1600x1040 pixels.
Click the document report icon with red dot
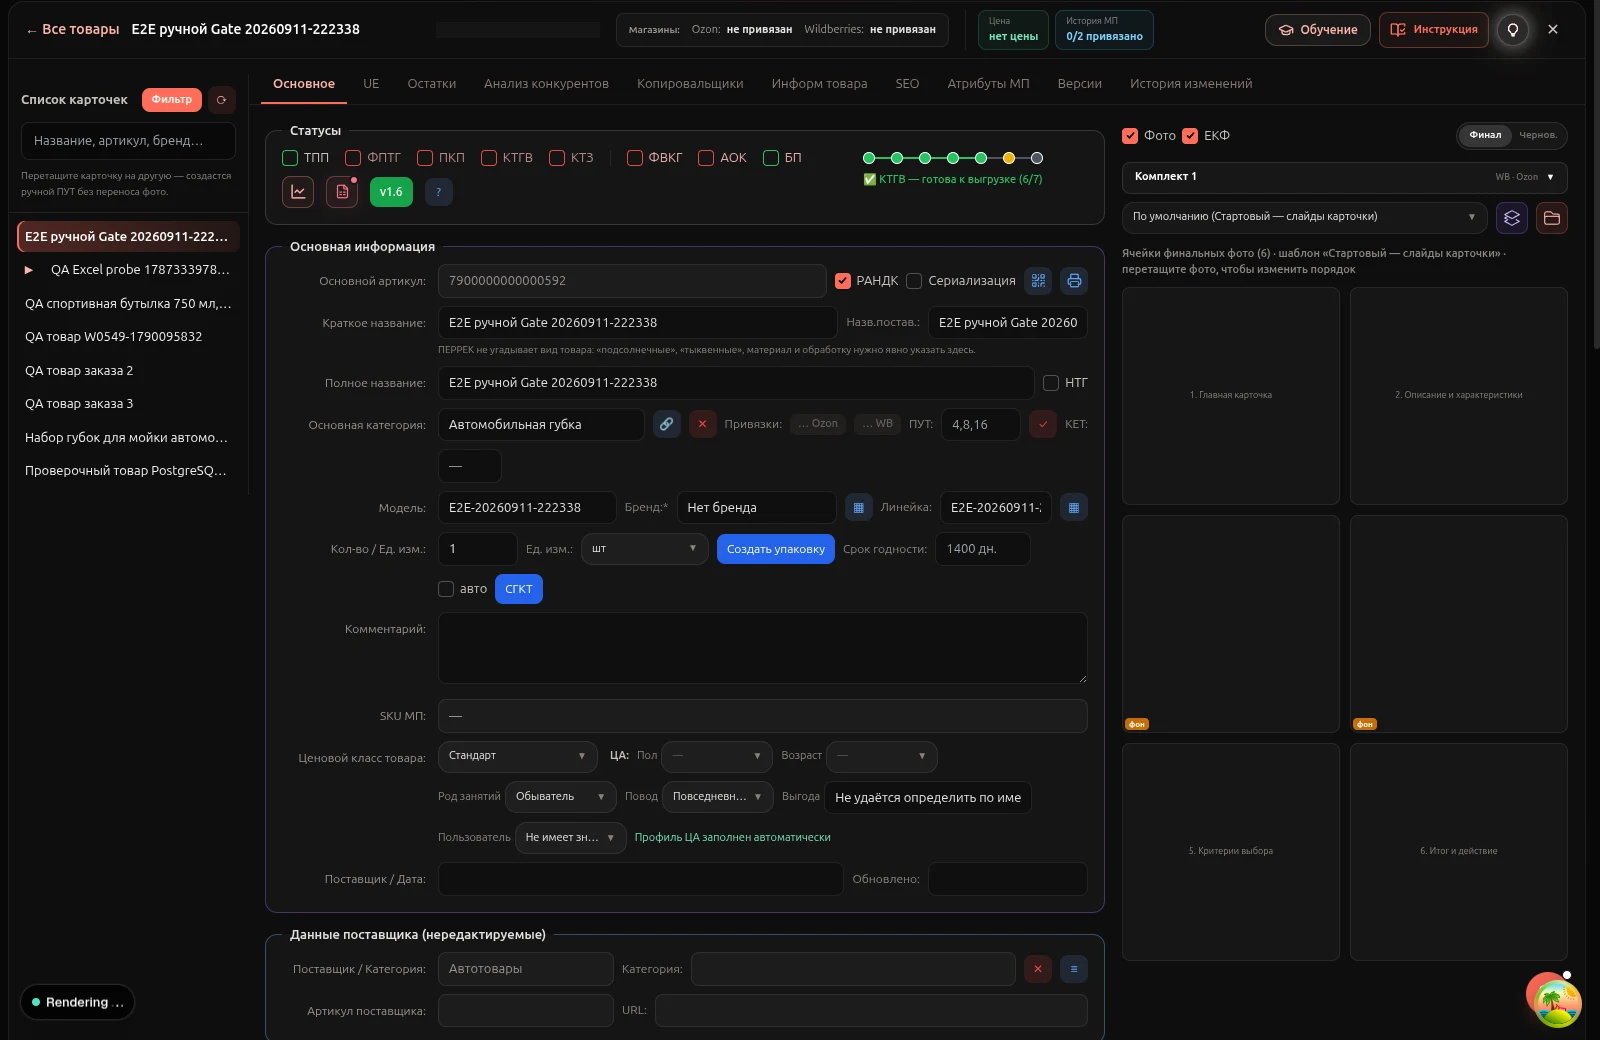(342, 192)
